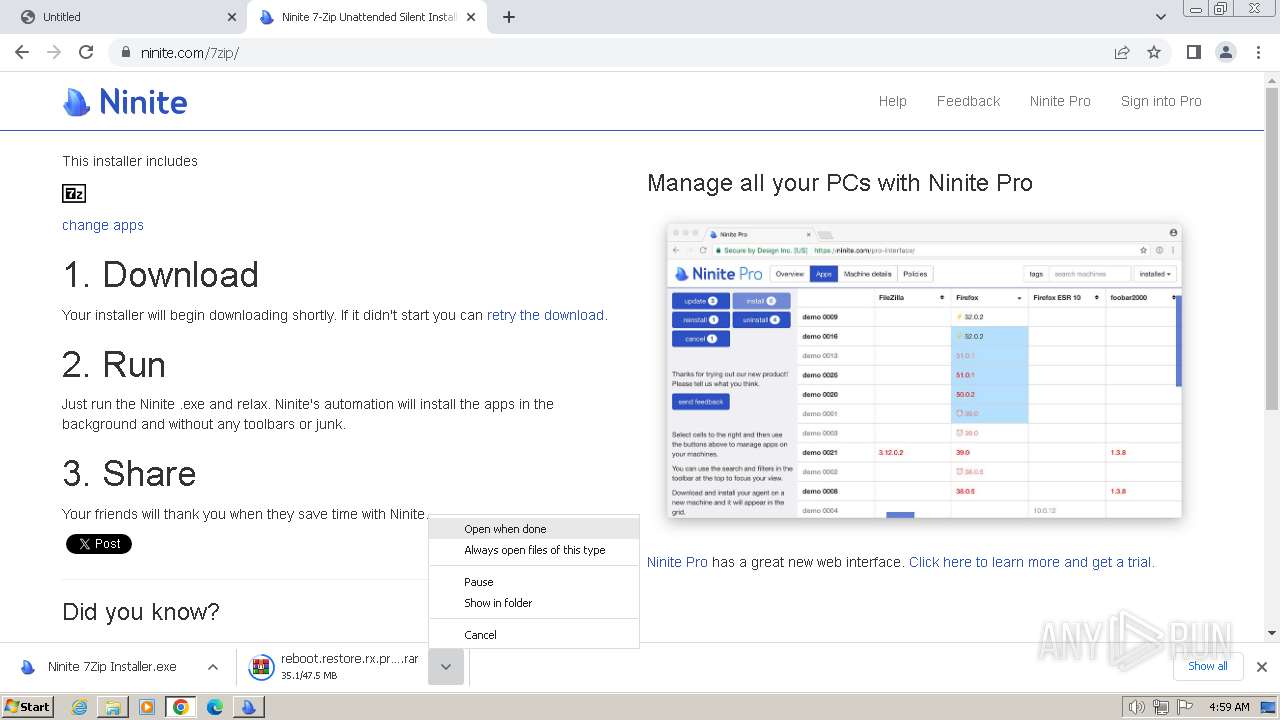Open the tab search chevron
This screenshot has height=720, width=1280.
[1161, 17]
